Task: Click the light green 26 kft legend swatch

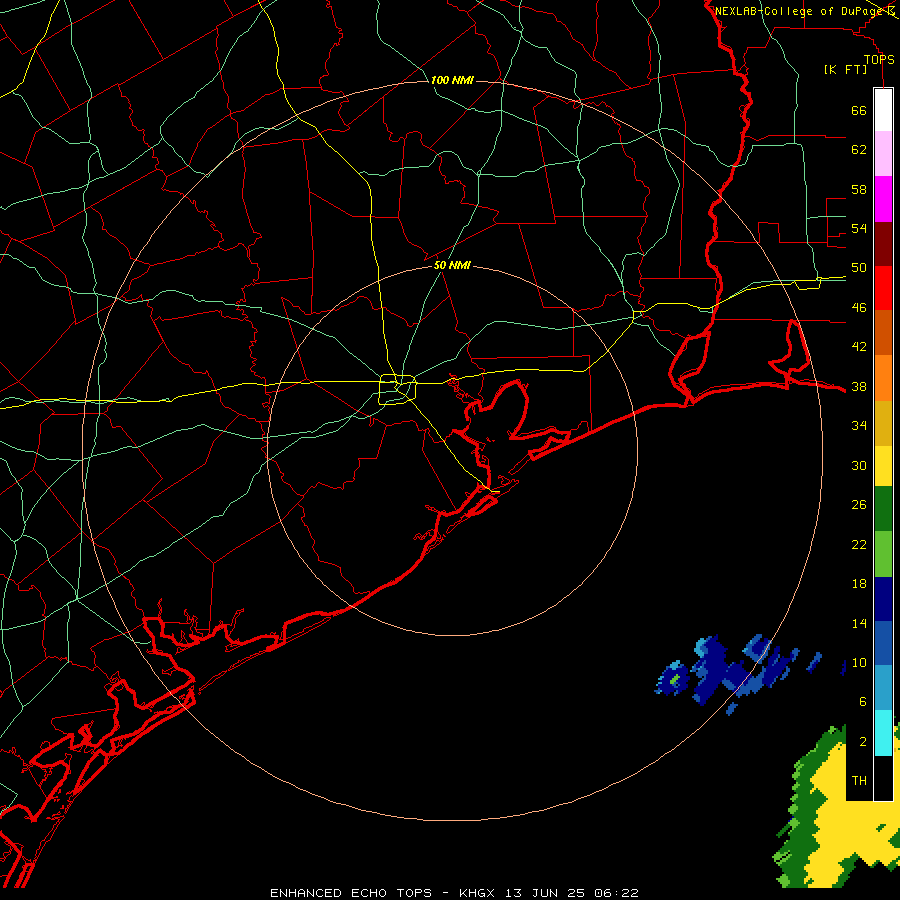Action: pyautogui.click(x=883, y=554)
